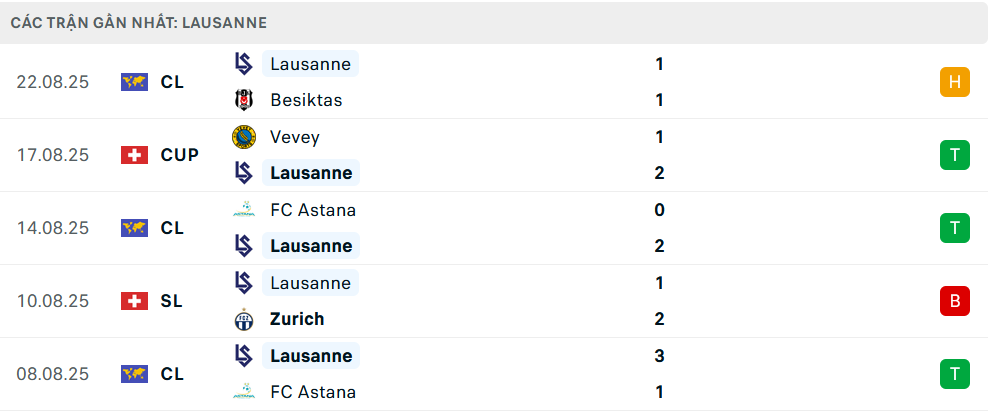Click FC Astana crest in 14.08.25 match
The width and height of the screenshot is (990, 412).
coord(243,210)
